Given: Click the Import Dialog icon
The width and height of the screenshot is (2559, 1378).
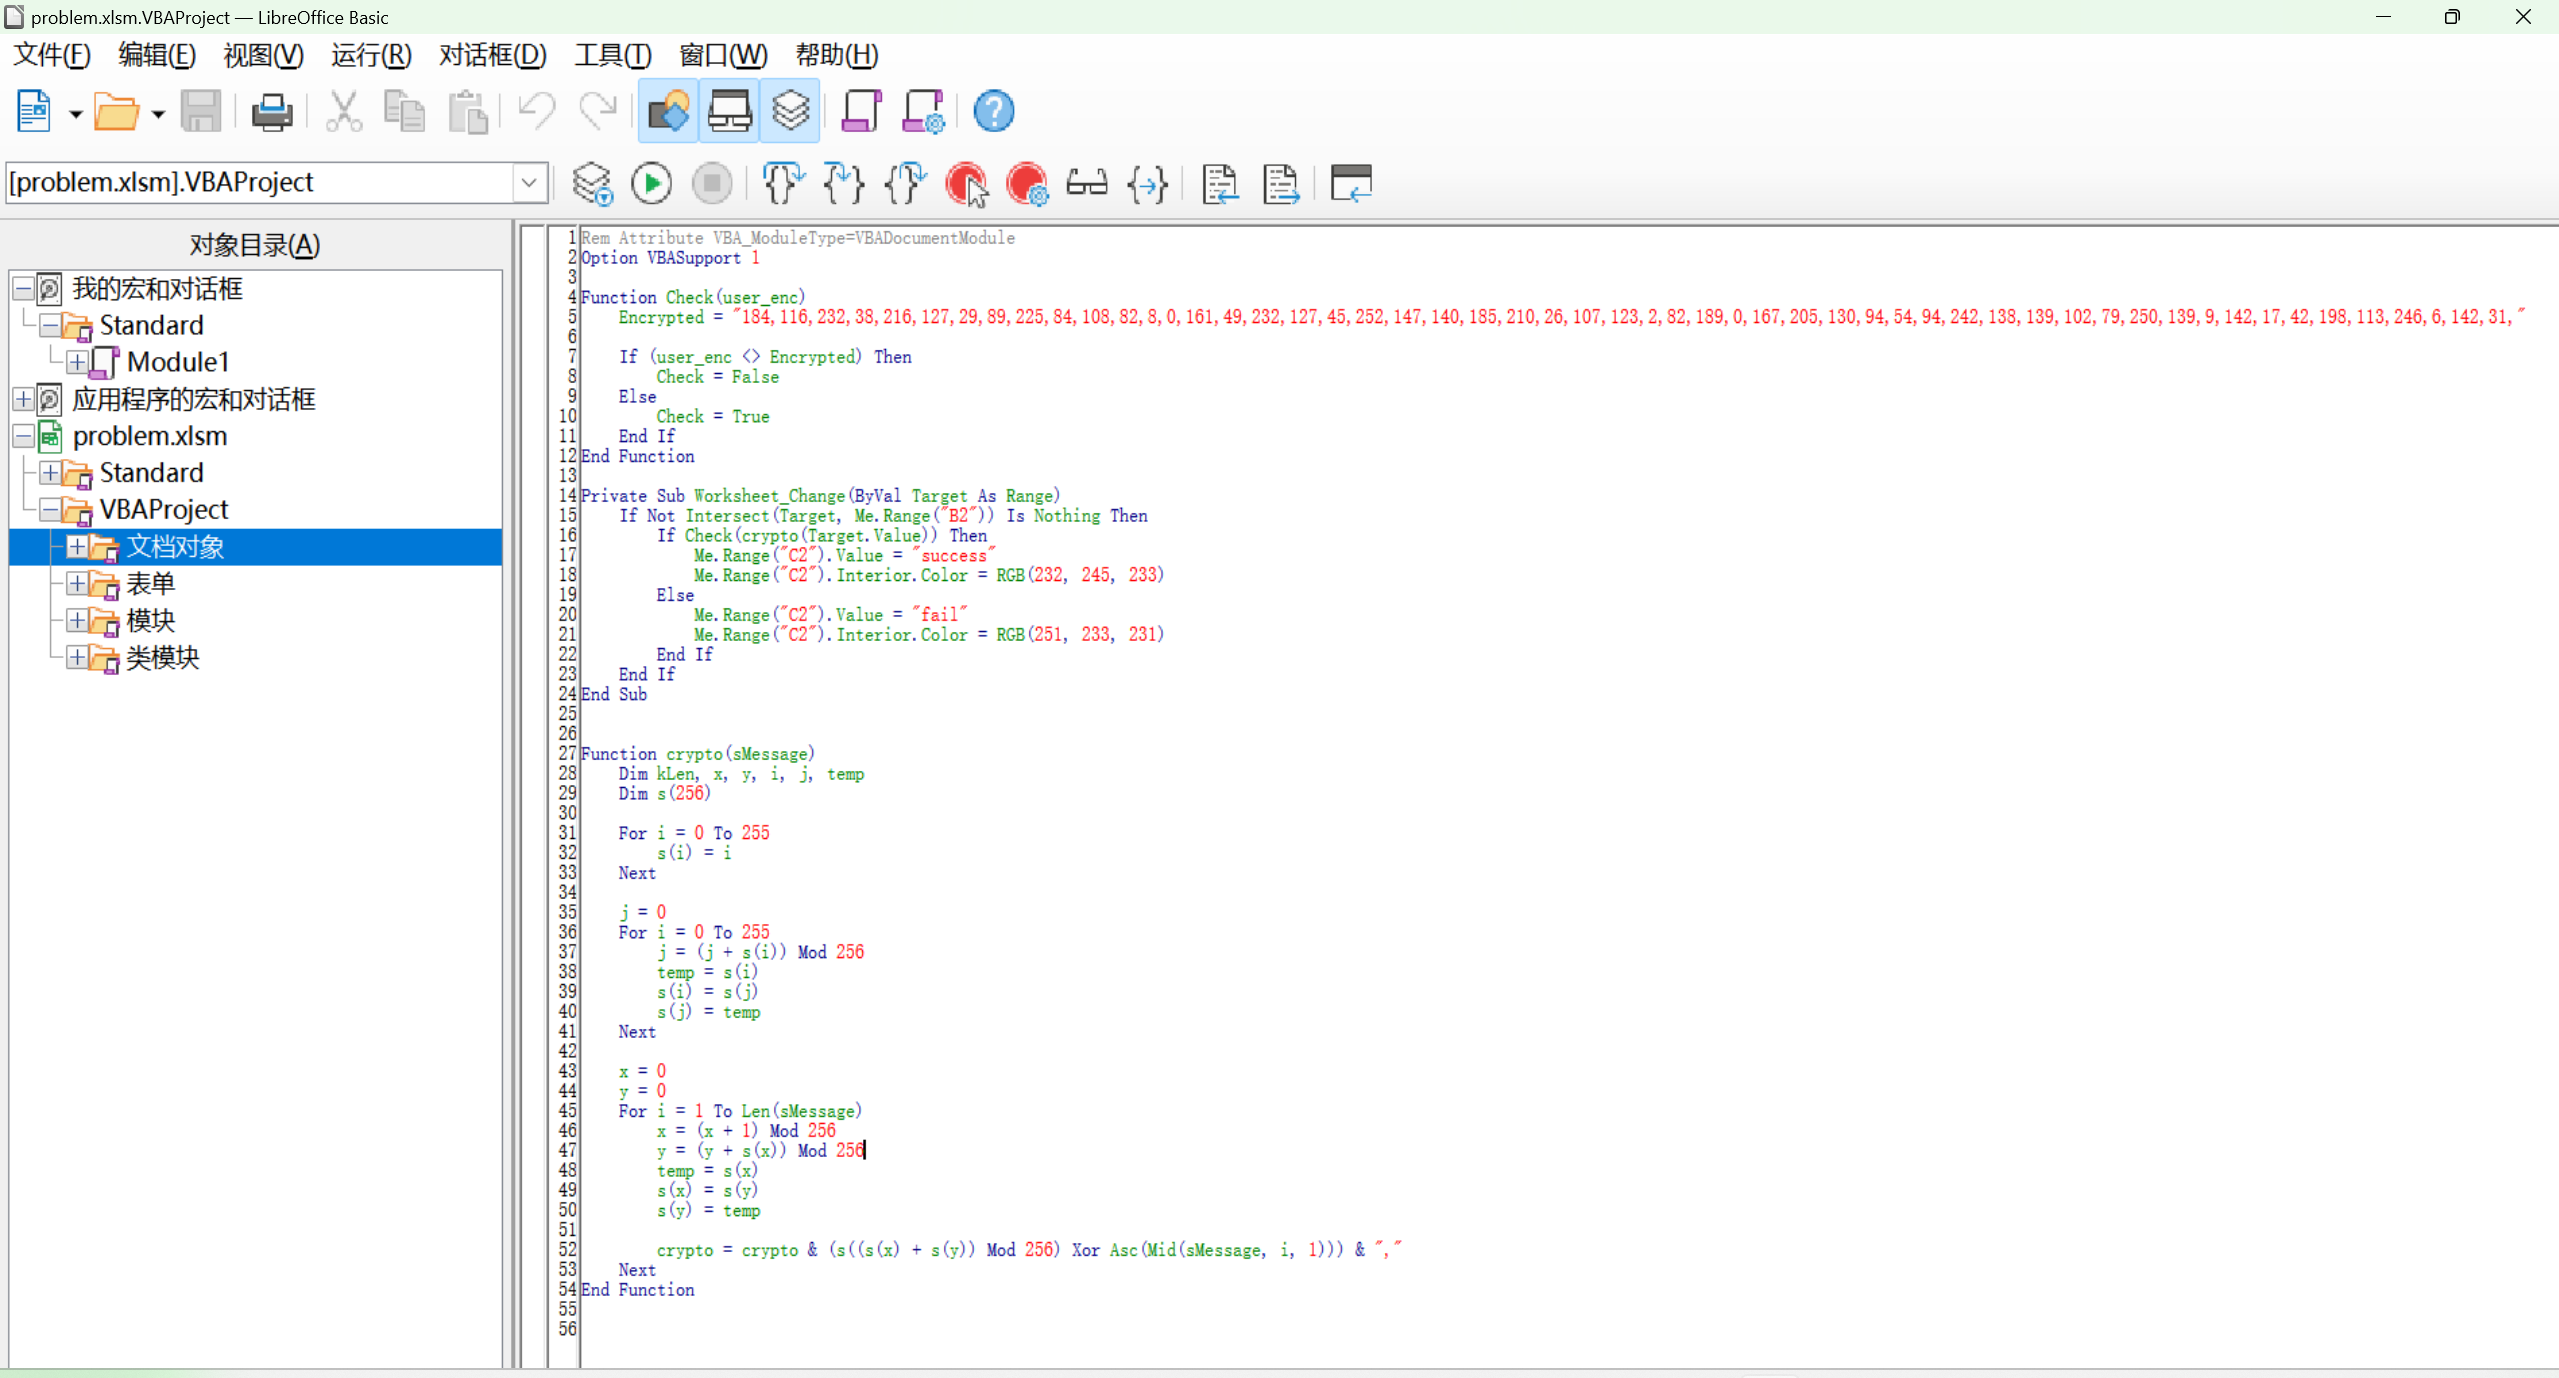Looking at the screenshot, I should (1351, 184).
